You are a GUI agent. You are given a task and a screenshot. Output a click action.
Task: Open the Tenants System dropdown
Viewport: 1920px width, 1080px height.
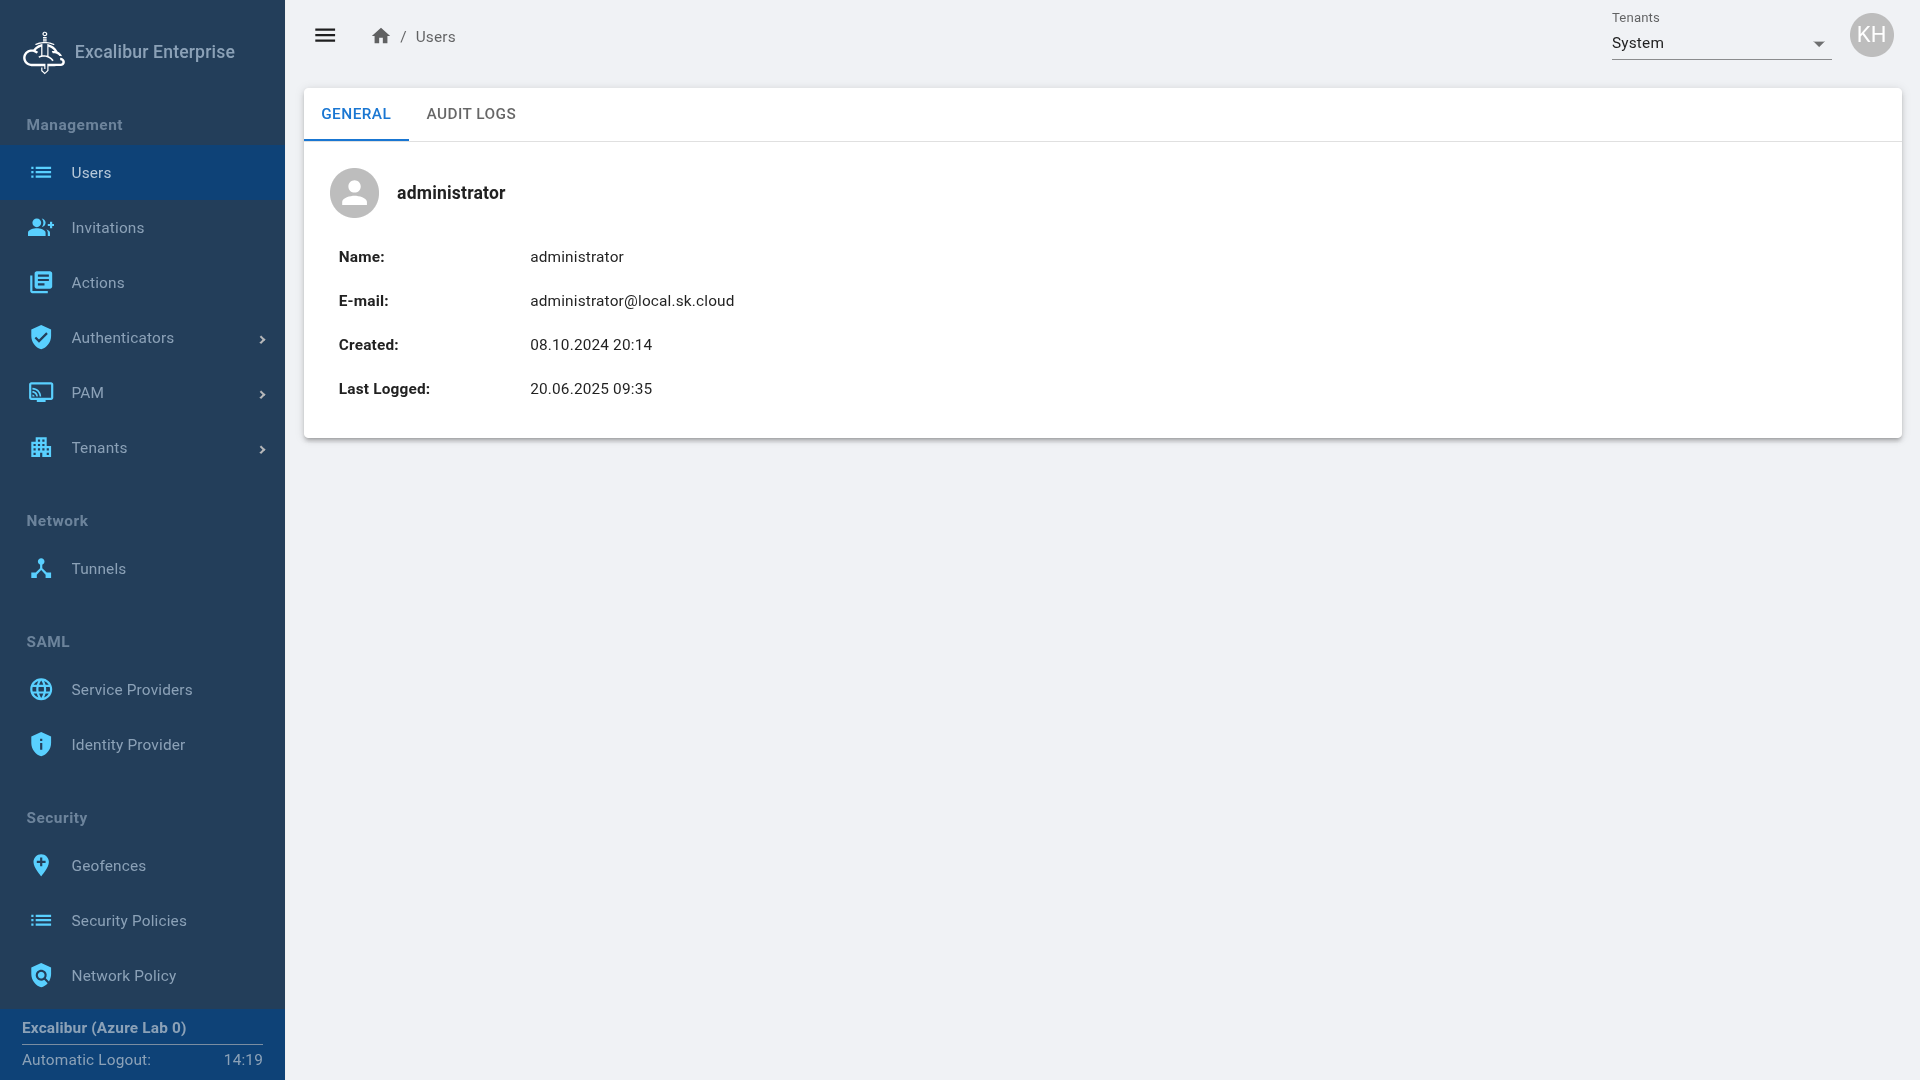1721,44
